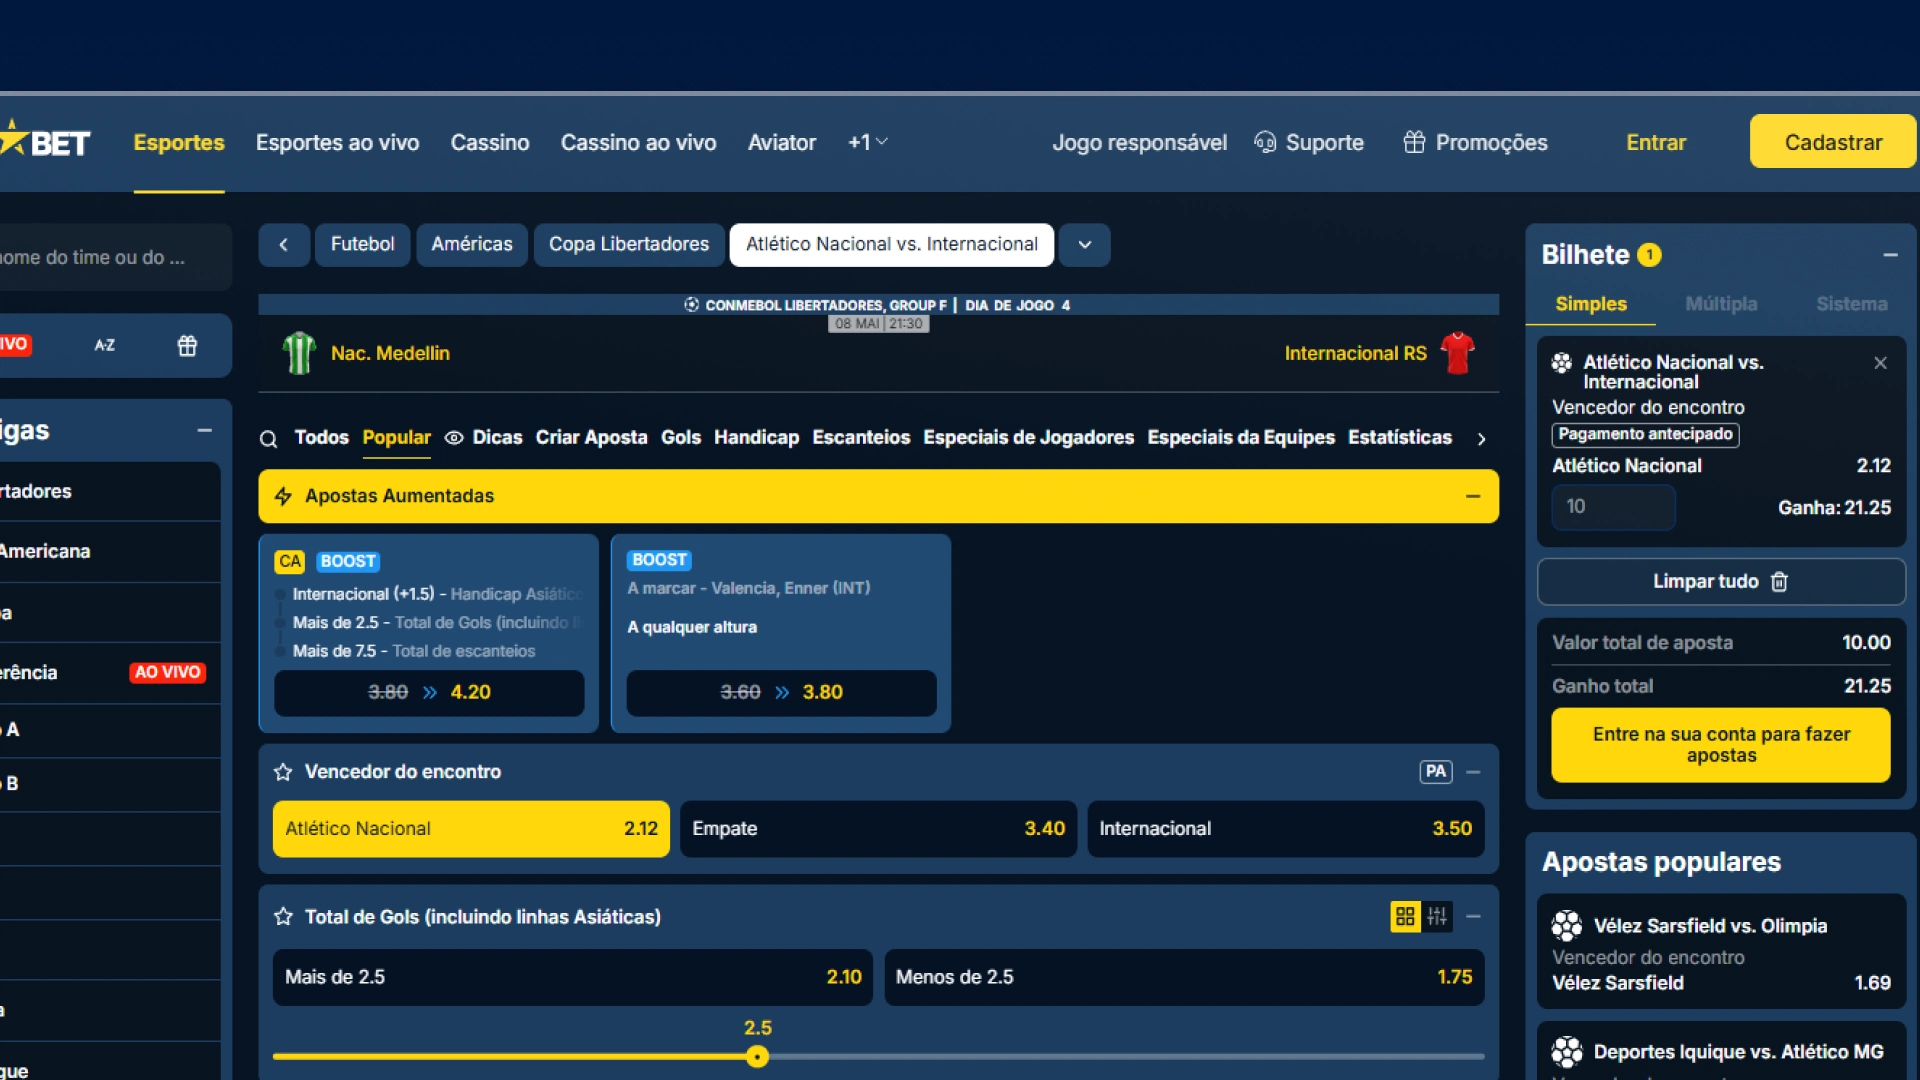Open the gift bonuses icon in sidebar

[x=187, y=346]
